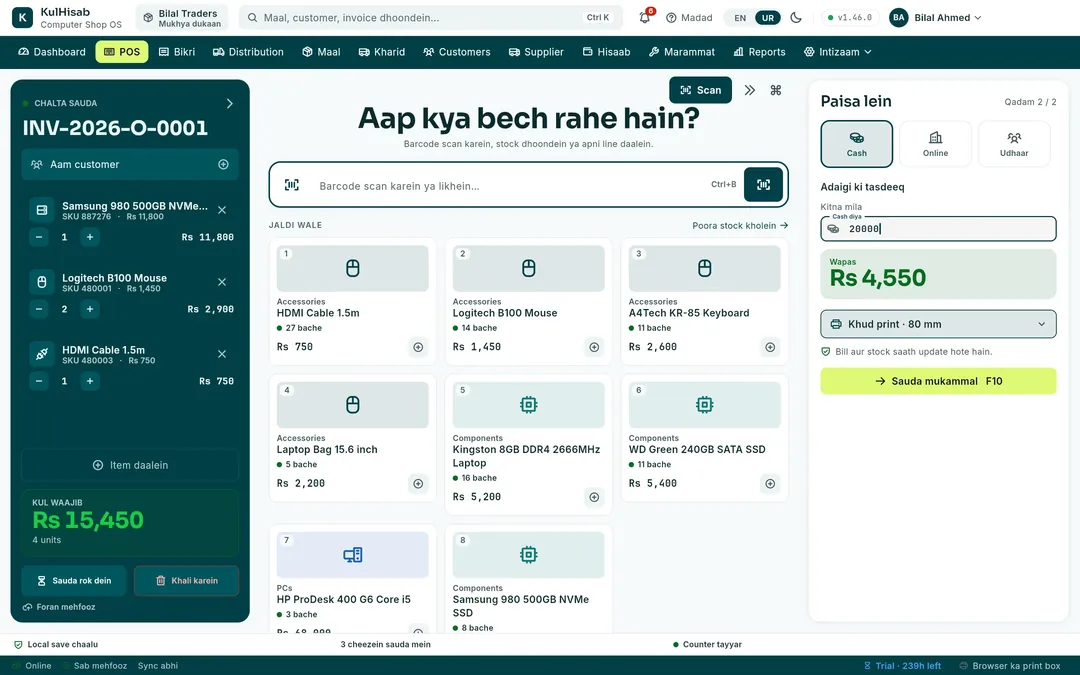Decrease Samsung 980 quantity
This screenshot has width=1080, height=675.
(39, 237)
